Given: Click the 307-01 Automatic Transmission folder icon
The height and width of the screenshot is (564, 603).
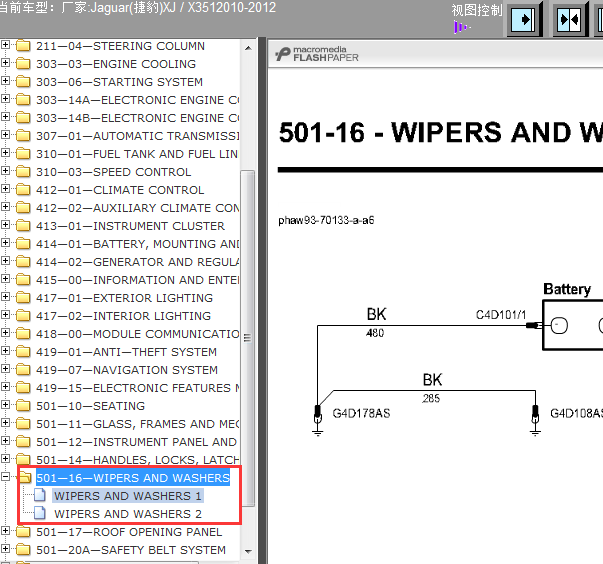Looking at the screenshot, I should [x=23, y=136].
